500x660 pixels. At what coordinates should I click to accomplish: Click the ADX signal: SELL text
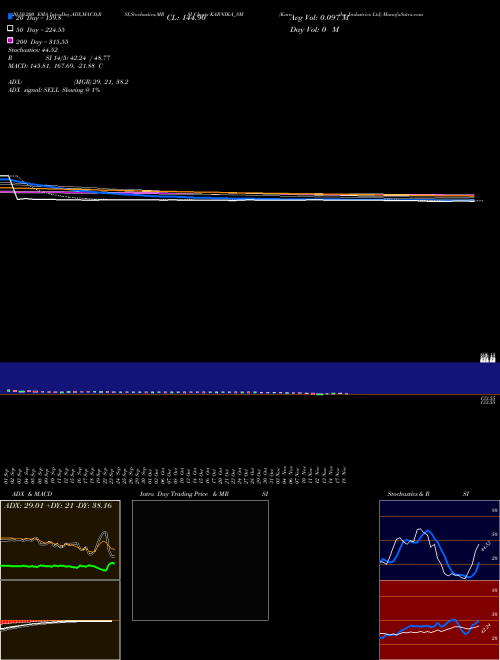click(54, 90)
